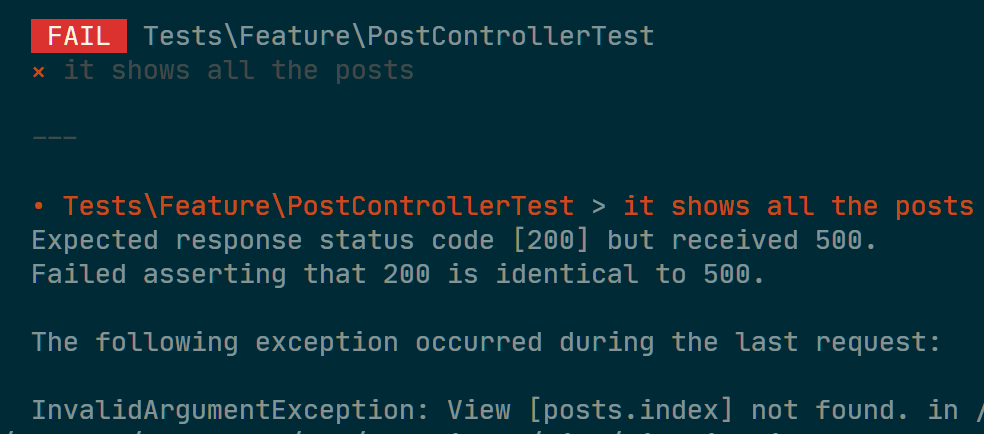Click the dimmed 'it shows all the posts' line
This screenshot has width=984, height=434.
pyautogui.click(x=239, y=71)
